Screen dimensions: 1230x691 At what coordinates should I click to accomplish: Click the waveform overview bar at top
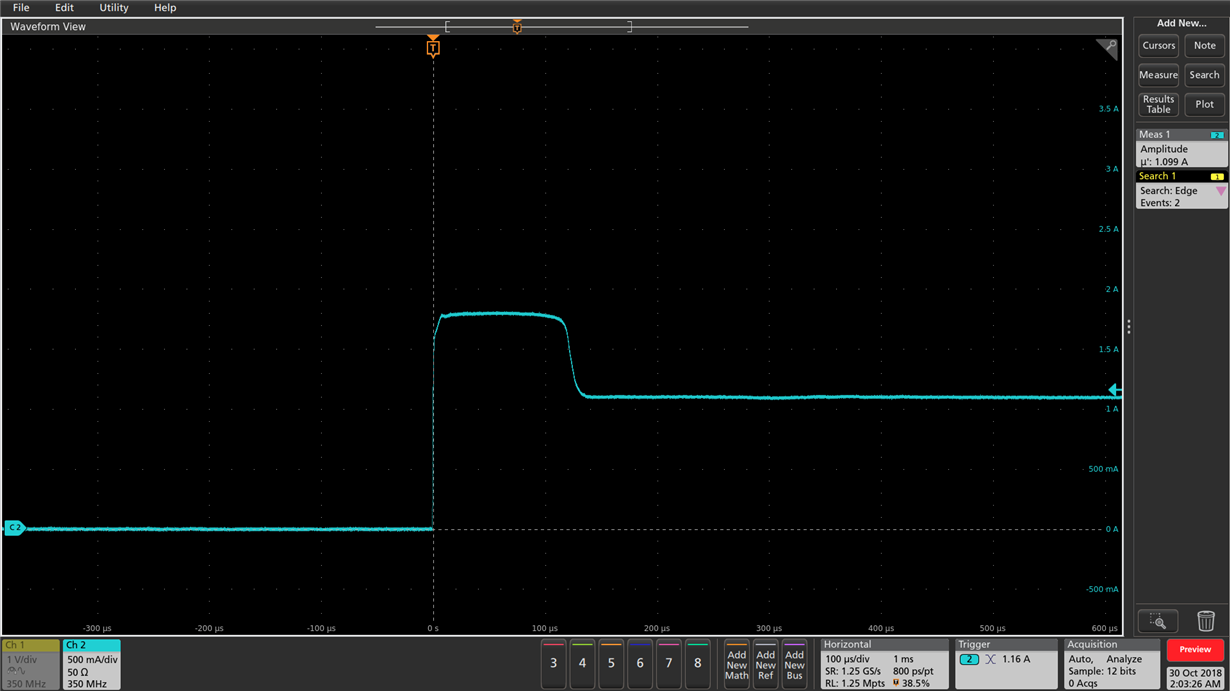pos(562,27)
